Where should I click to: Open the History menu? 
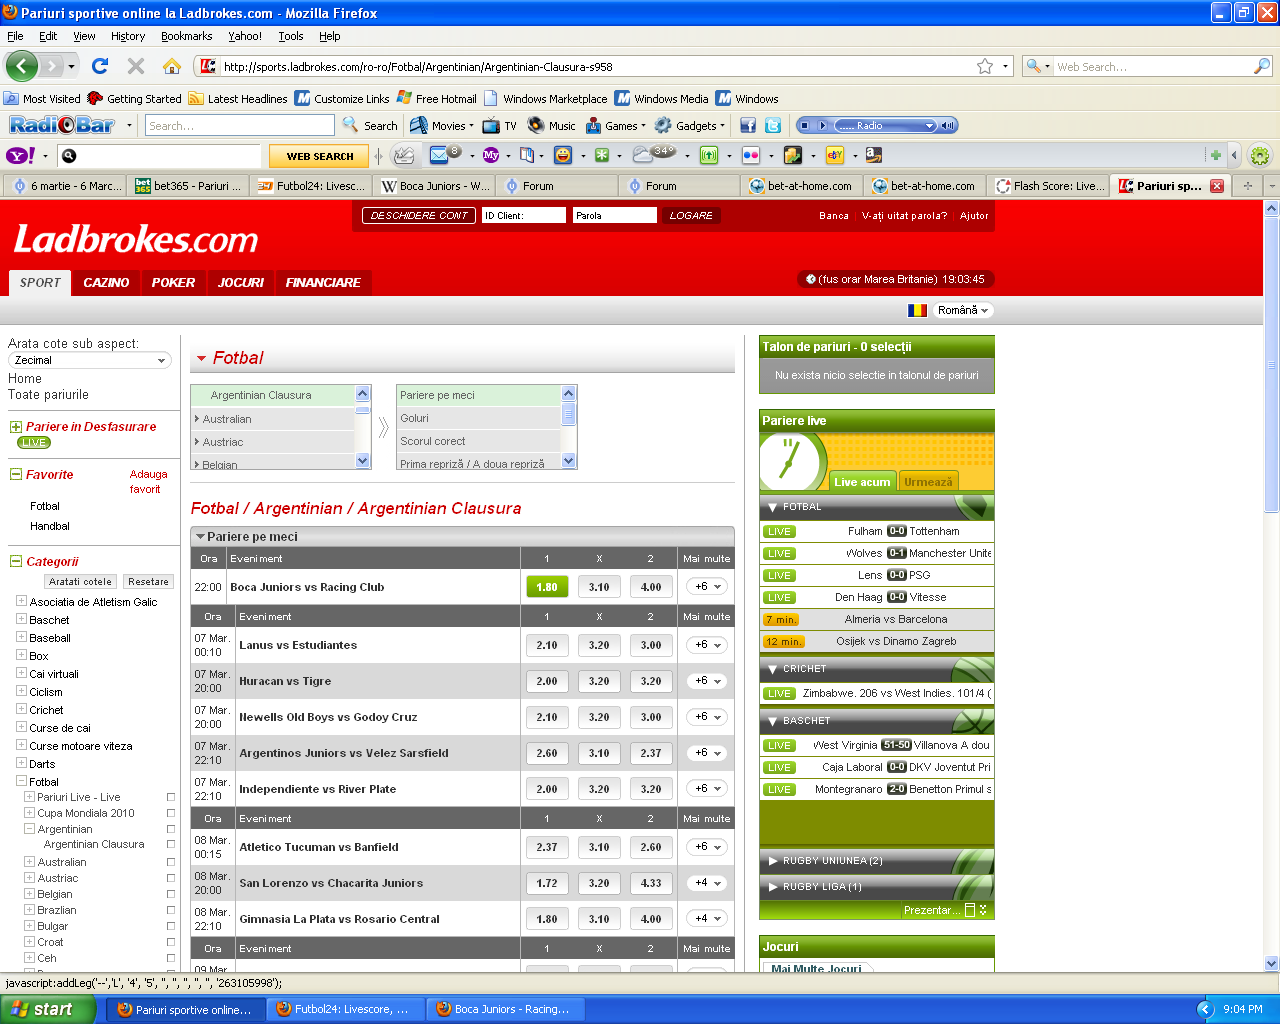[128, 36]
